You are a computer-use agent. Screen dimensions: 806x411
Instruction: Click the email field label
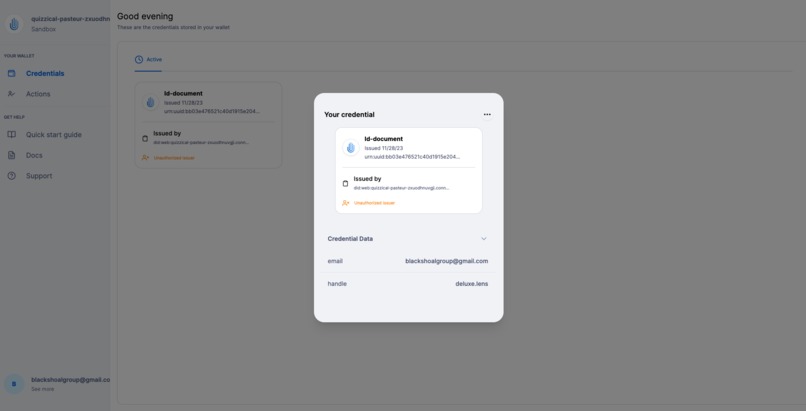[x=335, y=261]
